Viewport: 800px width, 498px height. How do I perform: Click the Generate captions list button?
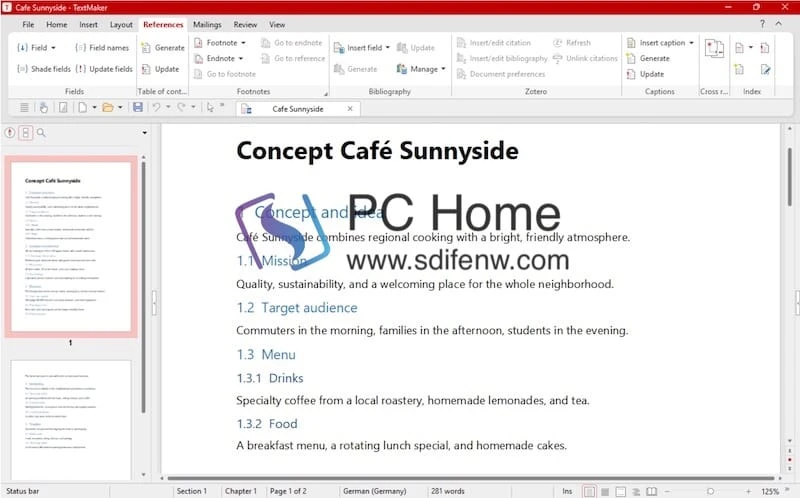click(648, 58)
